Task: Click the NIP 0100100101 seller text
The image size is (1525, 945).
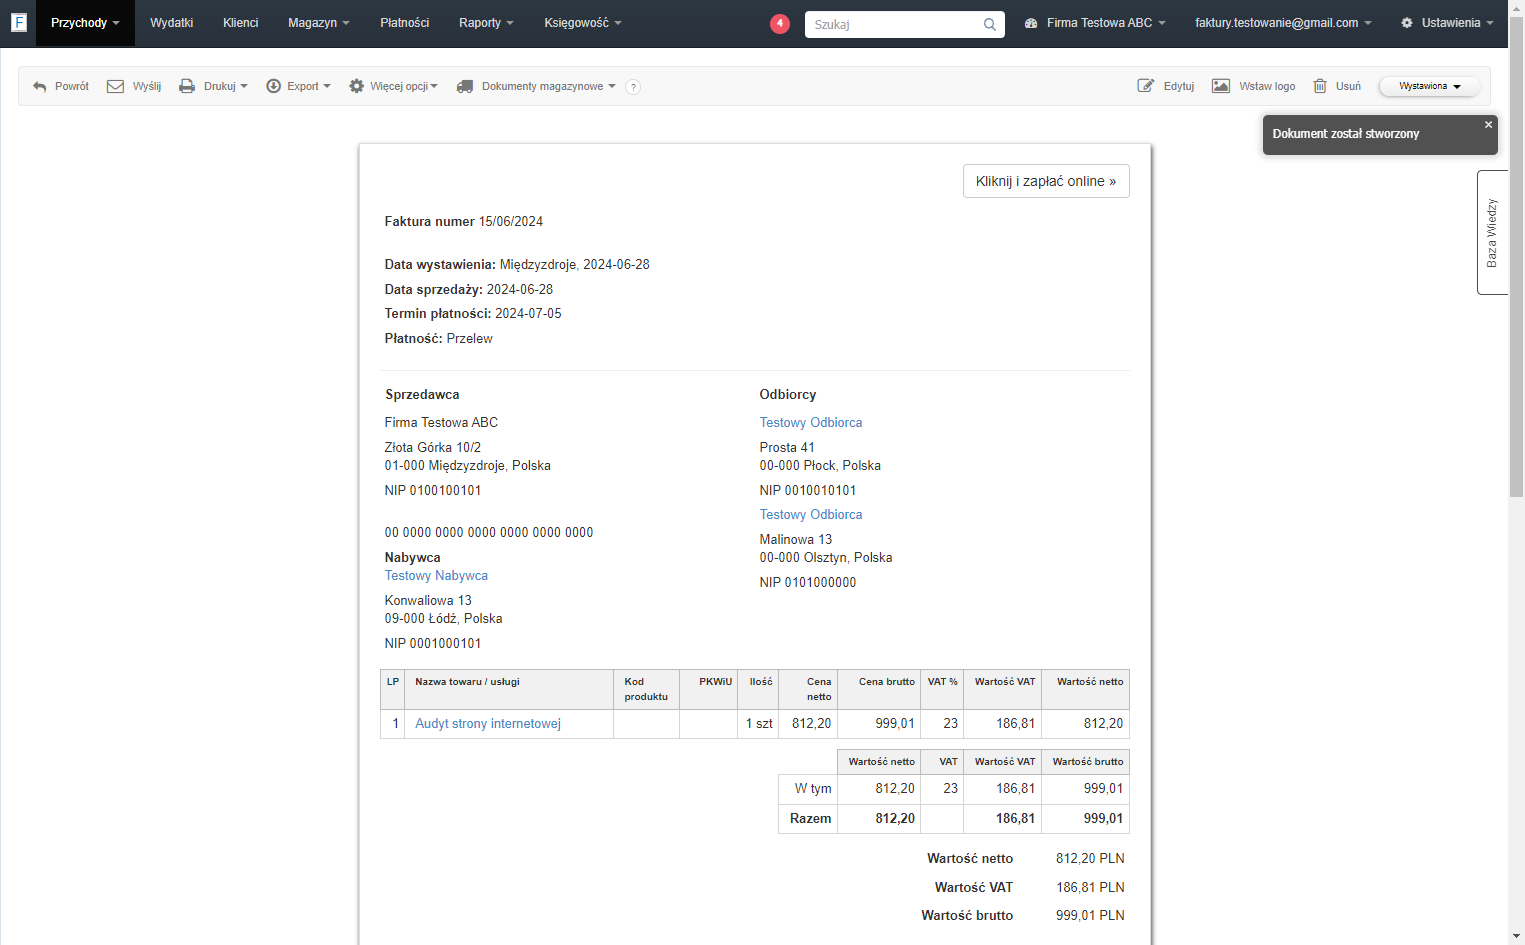Action: [433, 491]
